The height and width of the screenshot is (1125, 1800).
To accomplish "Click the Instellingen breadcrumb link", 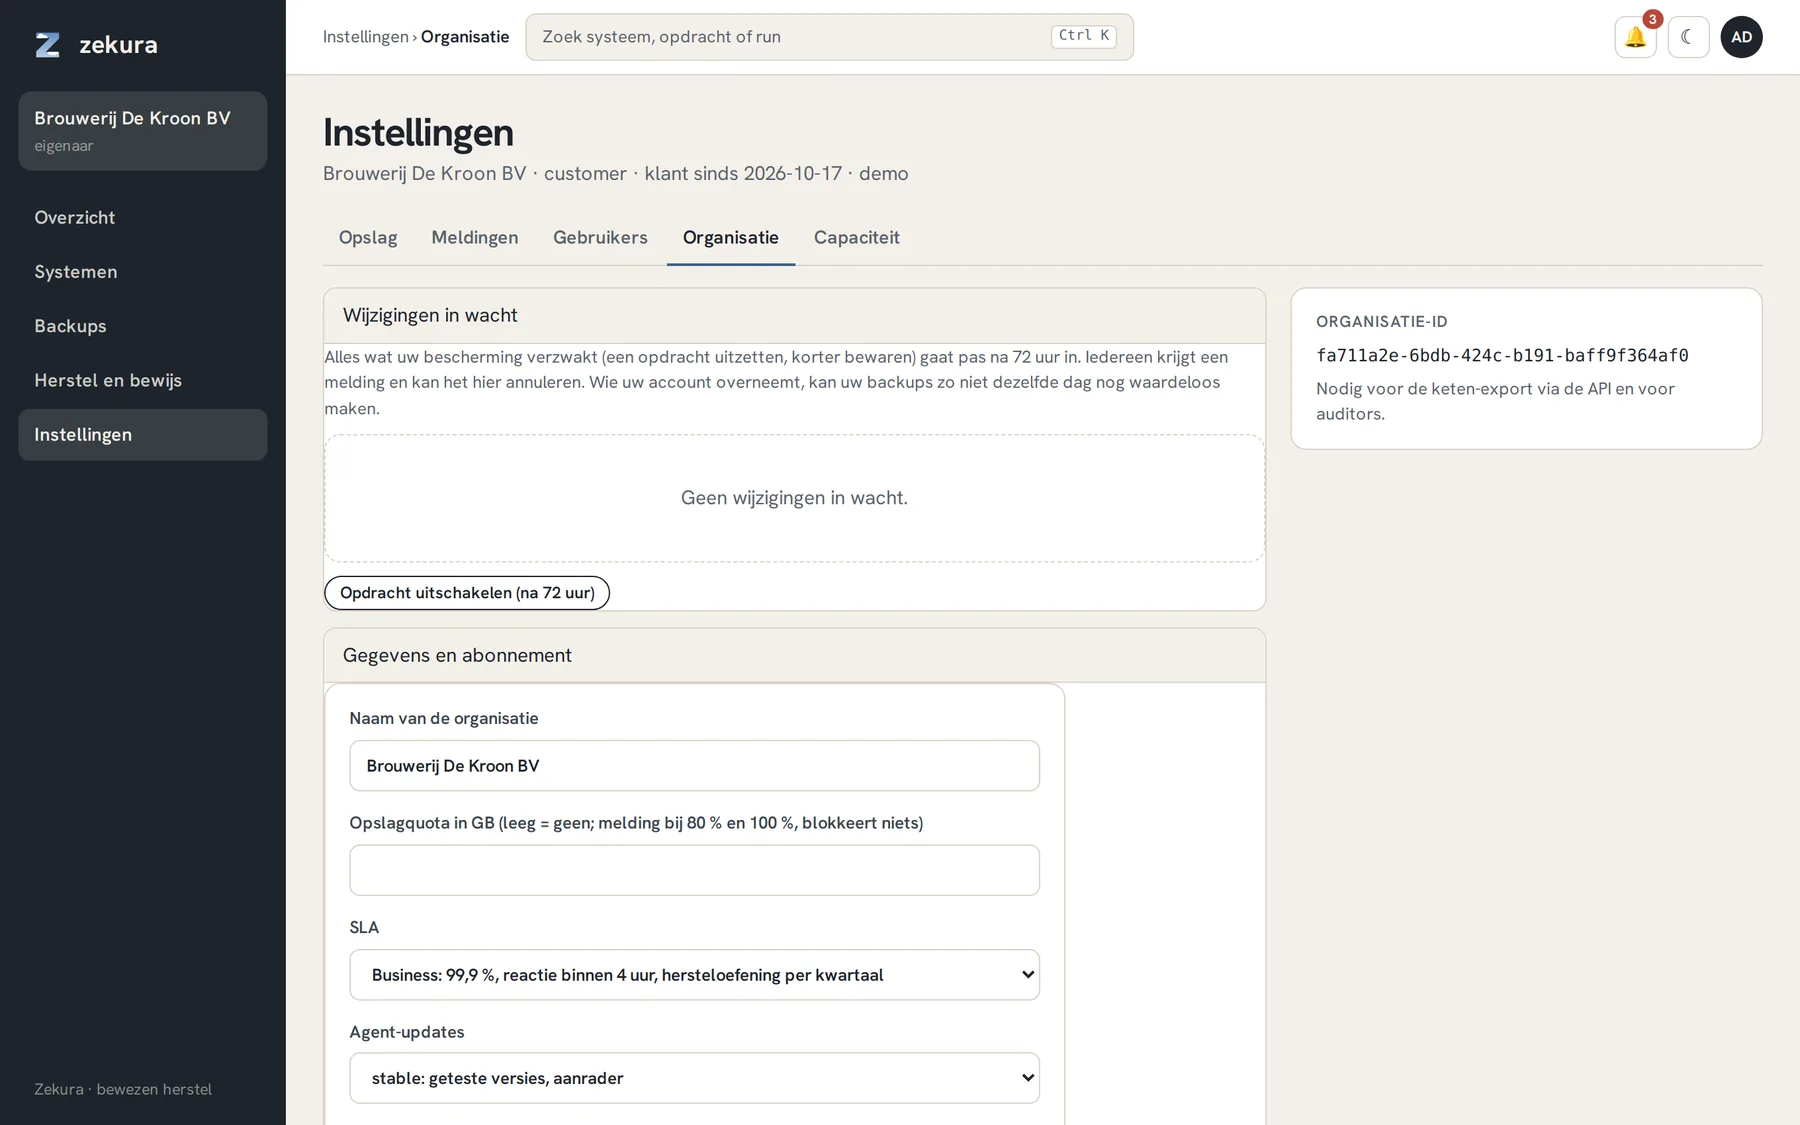I will point(365,37).
